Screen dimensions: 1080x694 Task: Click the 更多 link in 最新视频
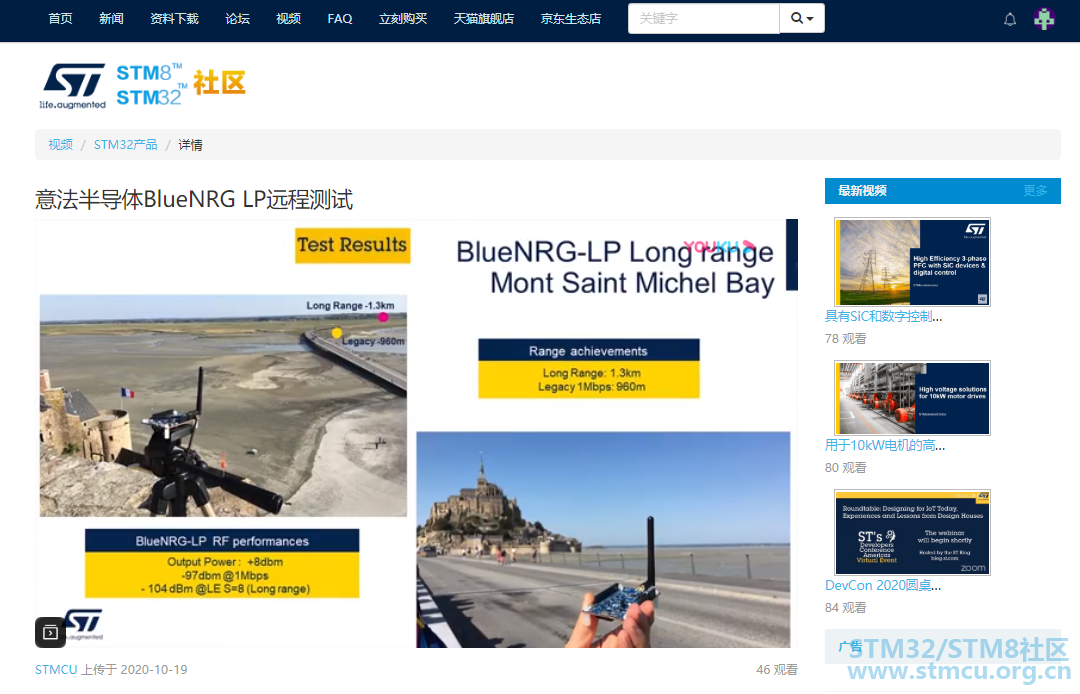coord(1035,191)
